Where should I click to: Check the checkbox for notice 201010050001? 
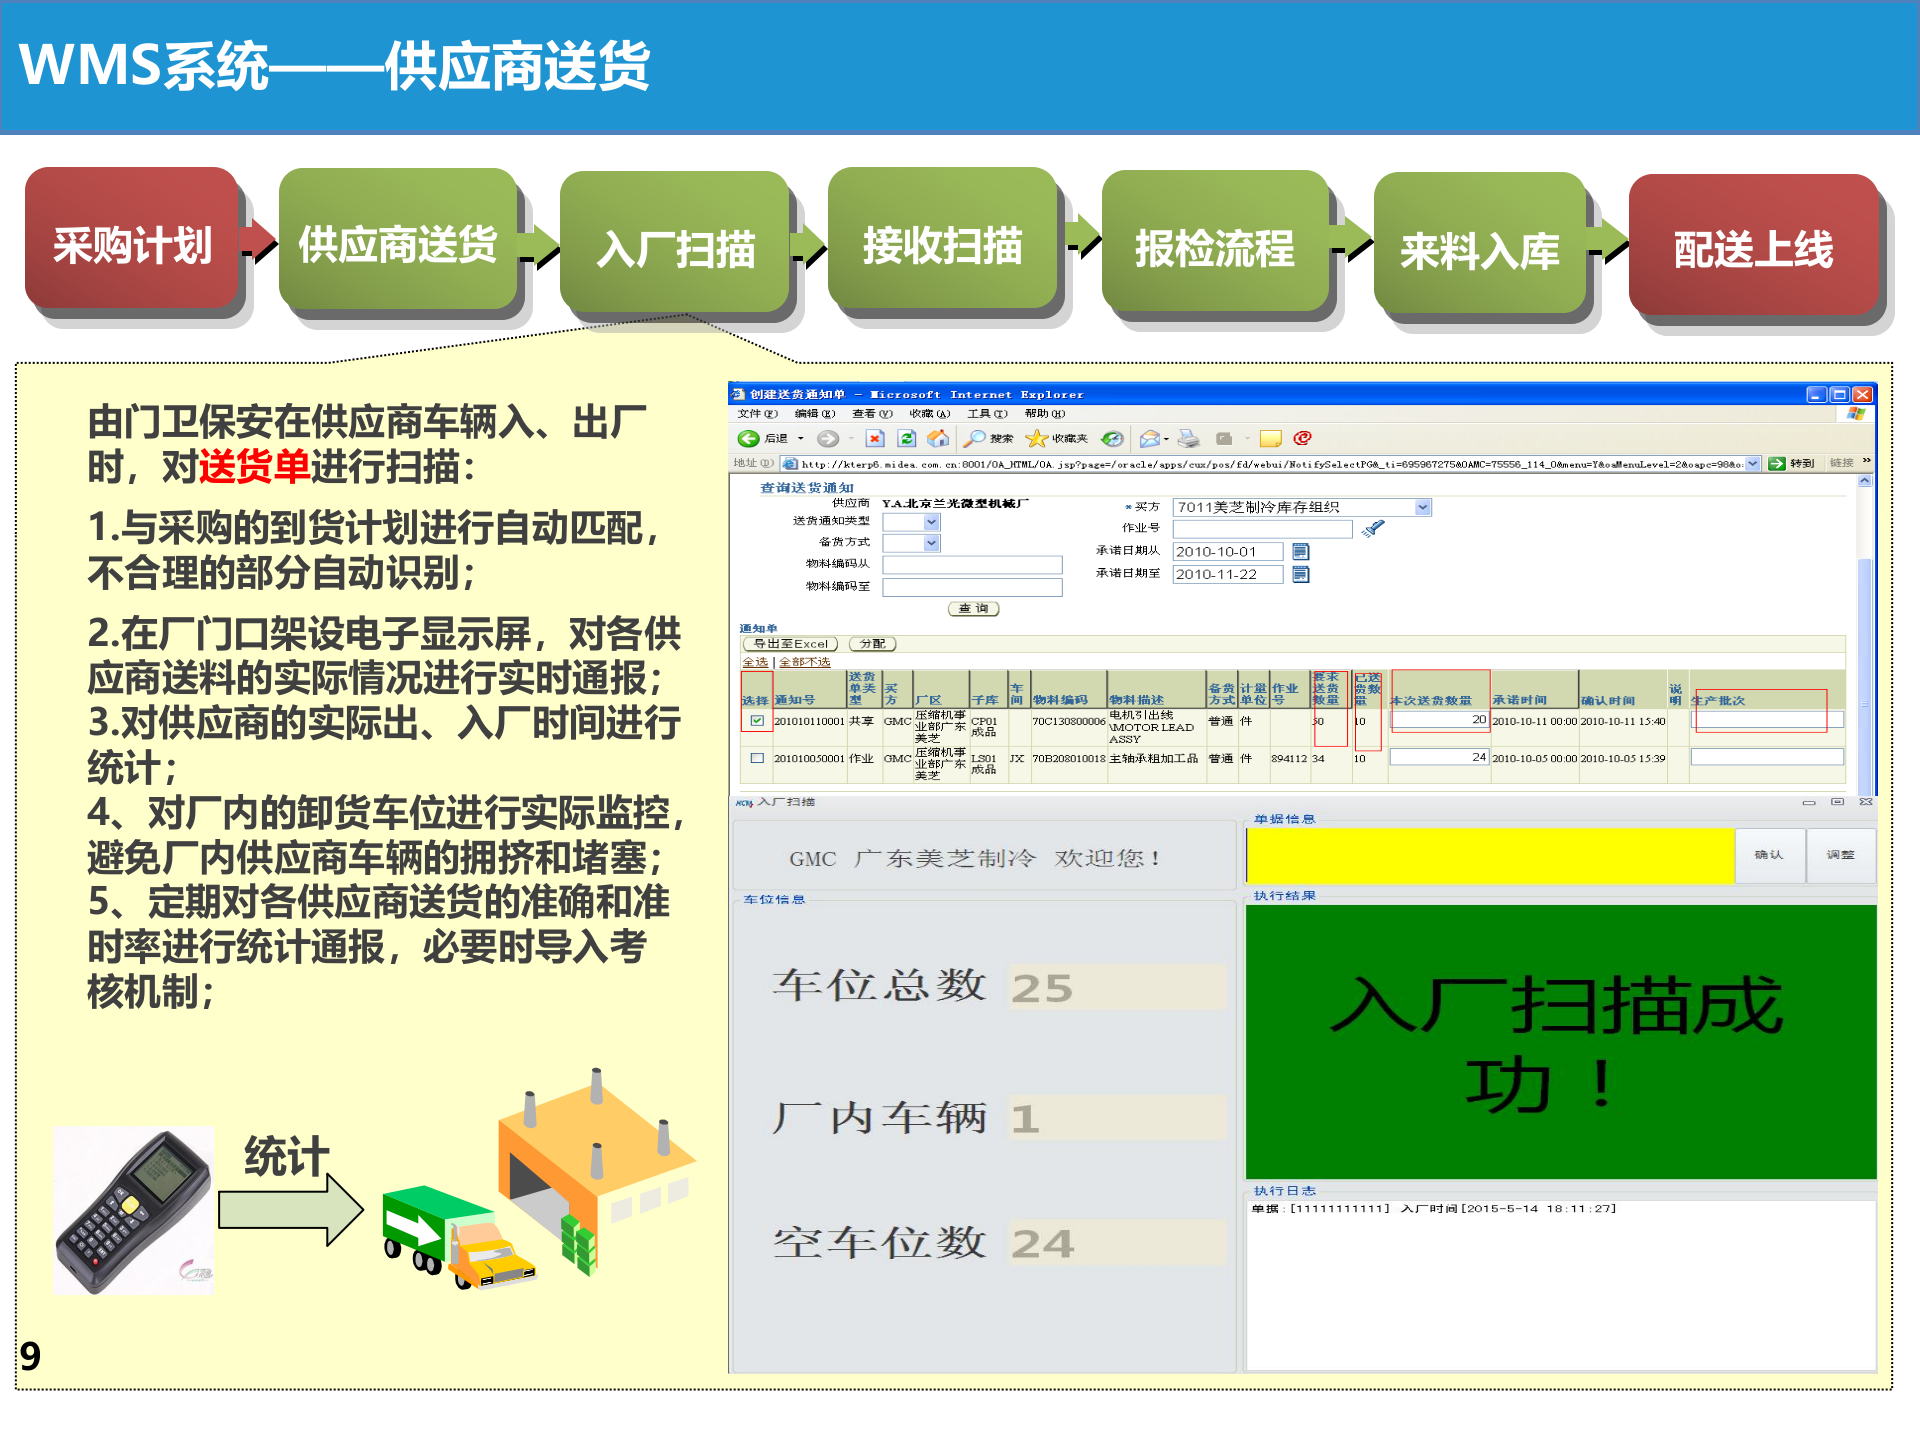[757, 758]
